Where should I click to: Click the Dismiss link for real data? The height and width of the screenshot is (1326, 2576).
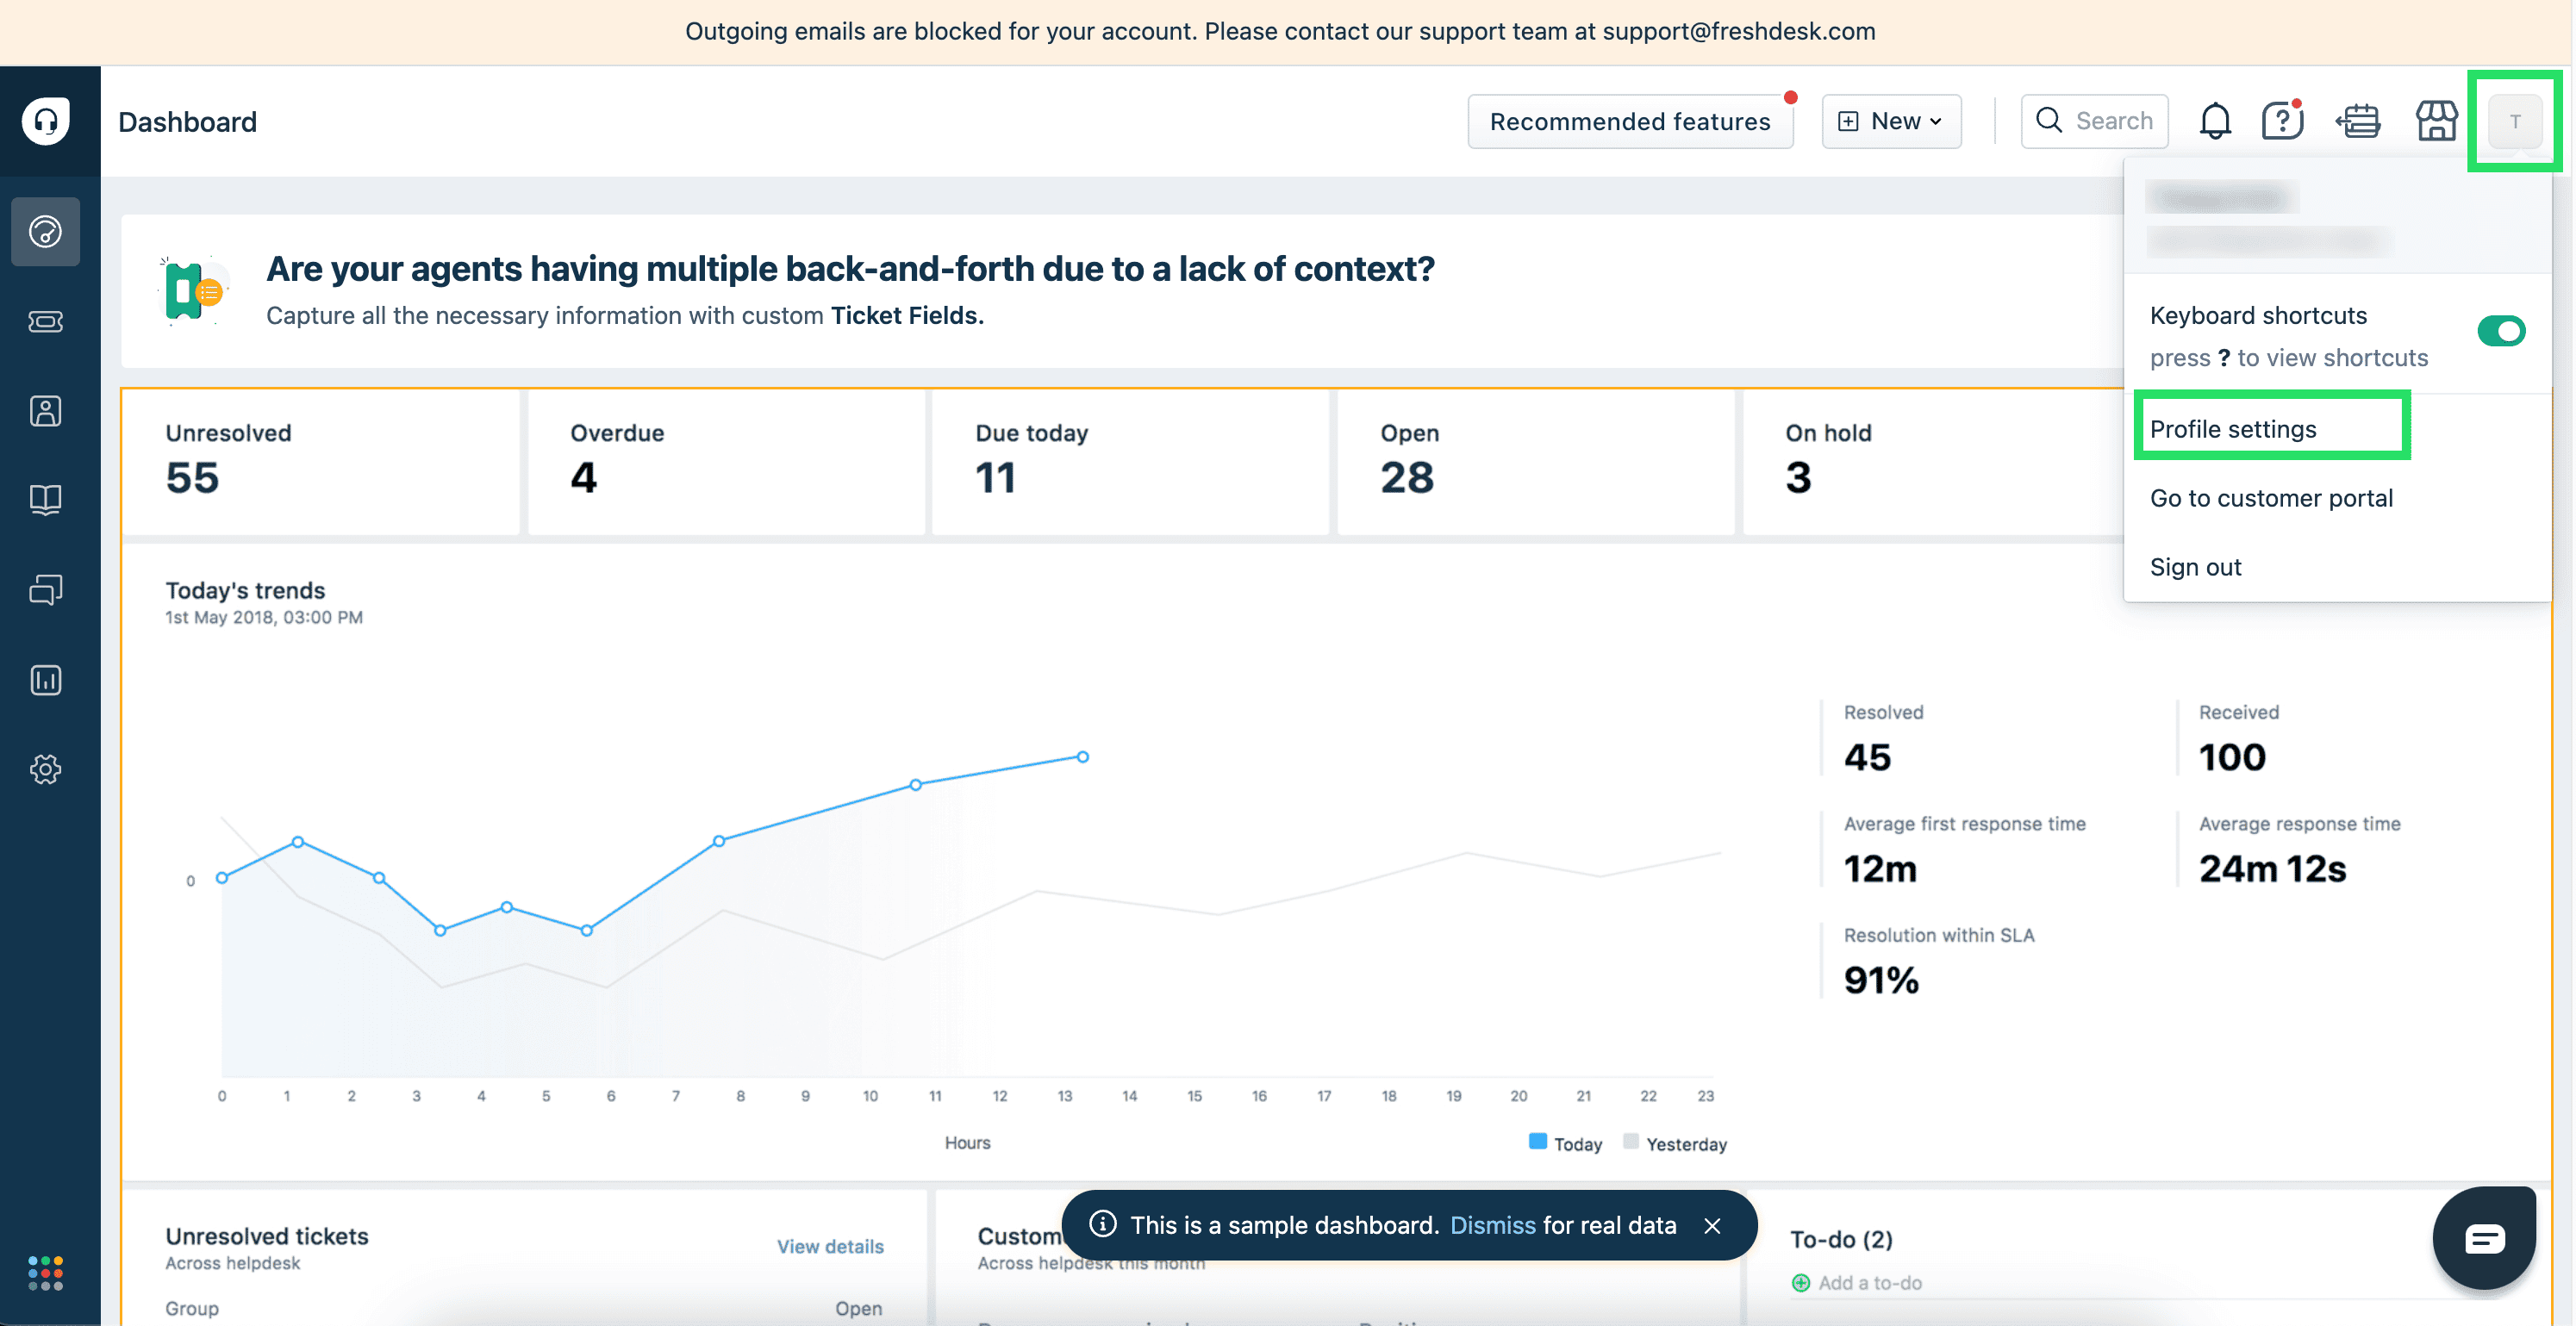tap(1492, 1225)
